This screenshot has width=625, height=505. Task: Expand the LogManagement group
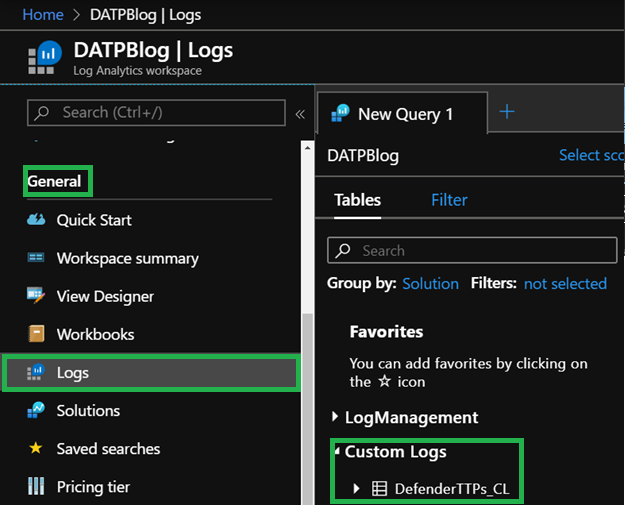tap(335, 417)
